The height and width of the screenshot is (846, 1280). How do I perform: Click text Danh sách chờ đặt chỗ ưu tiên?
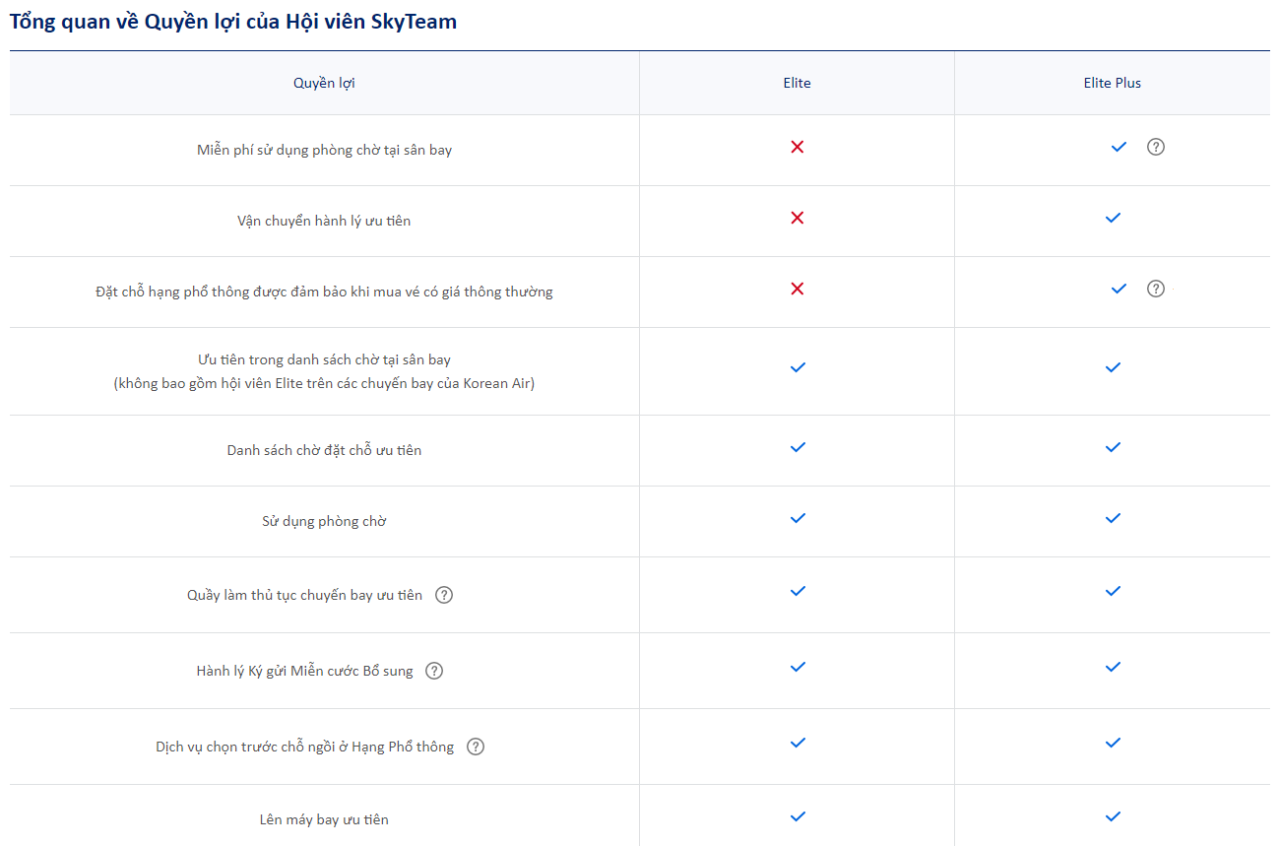coord(324,451)
